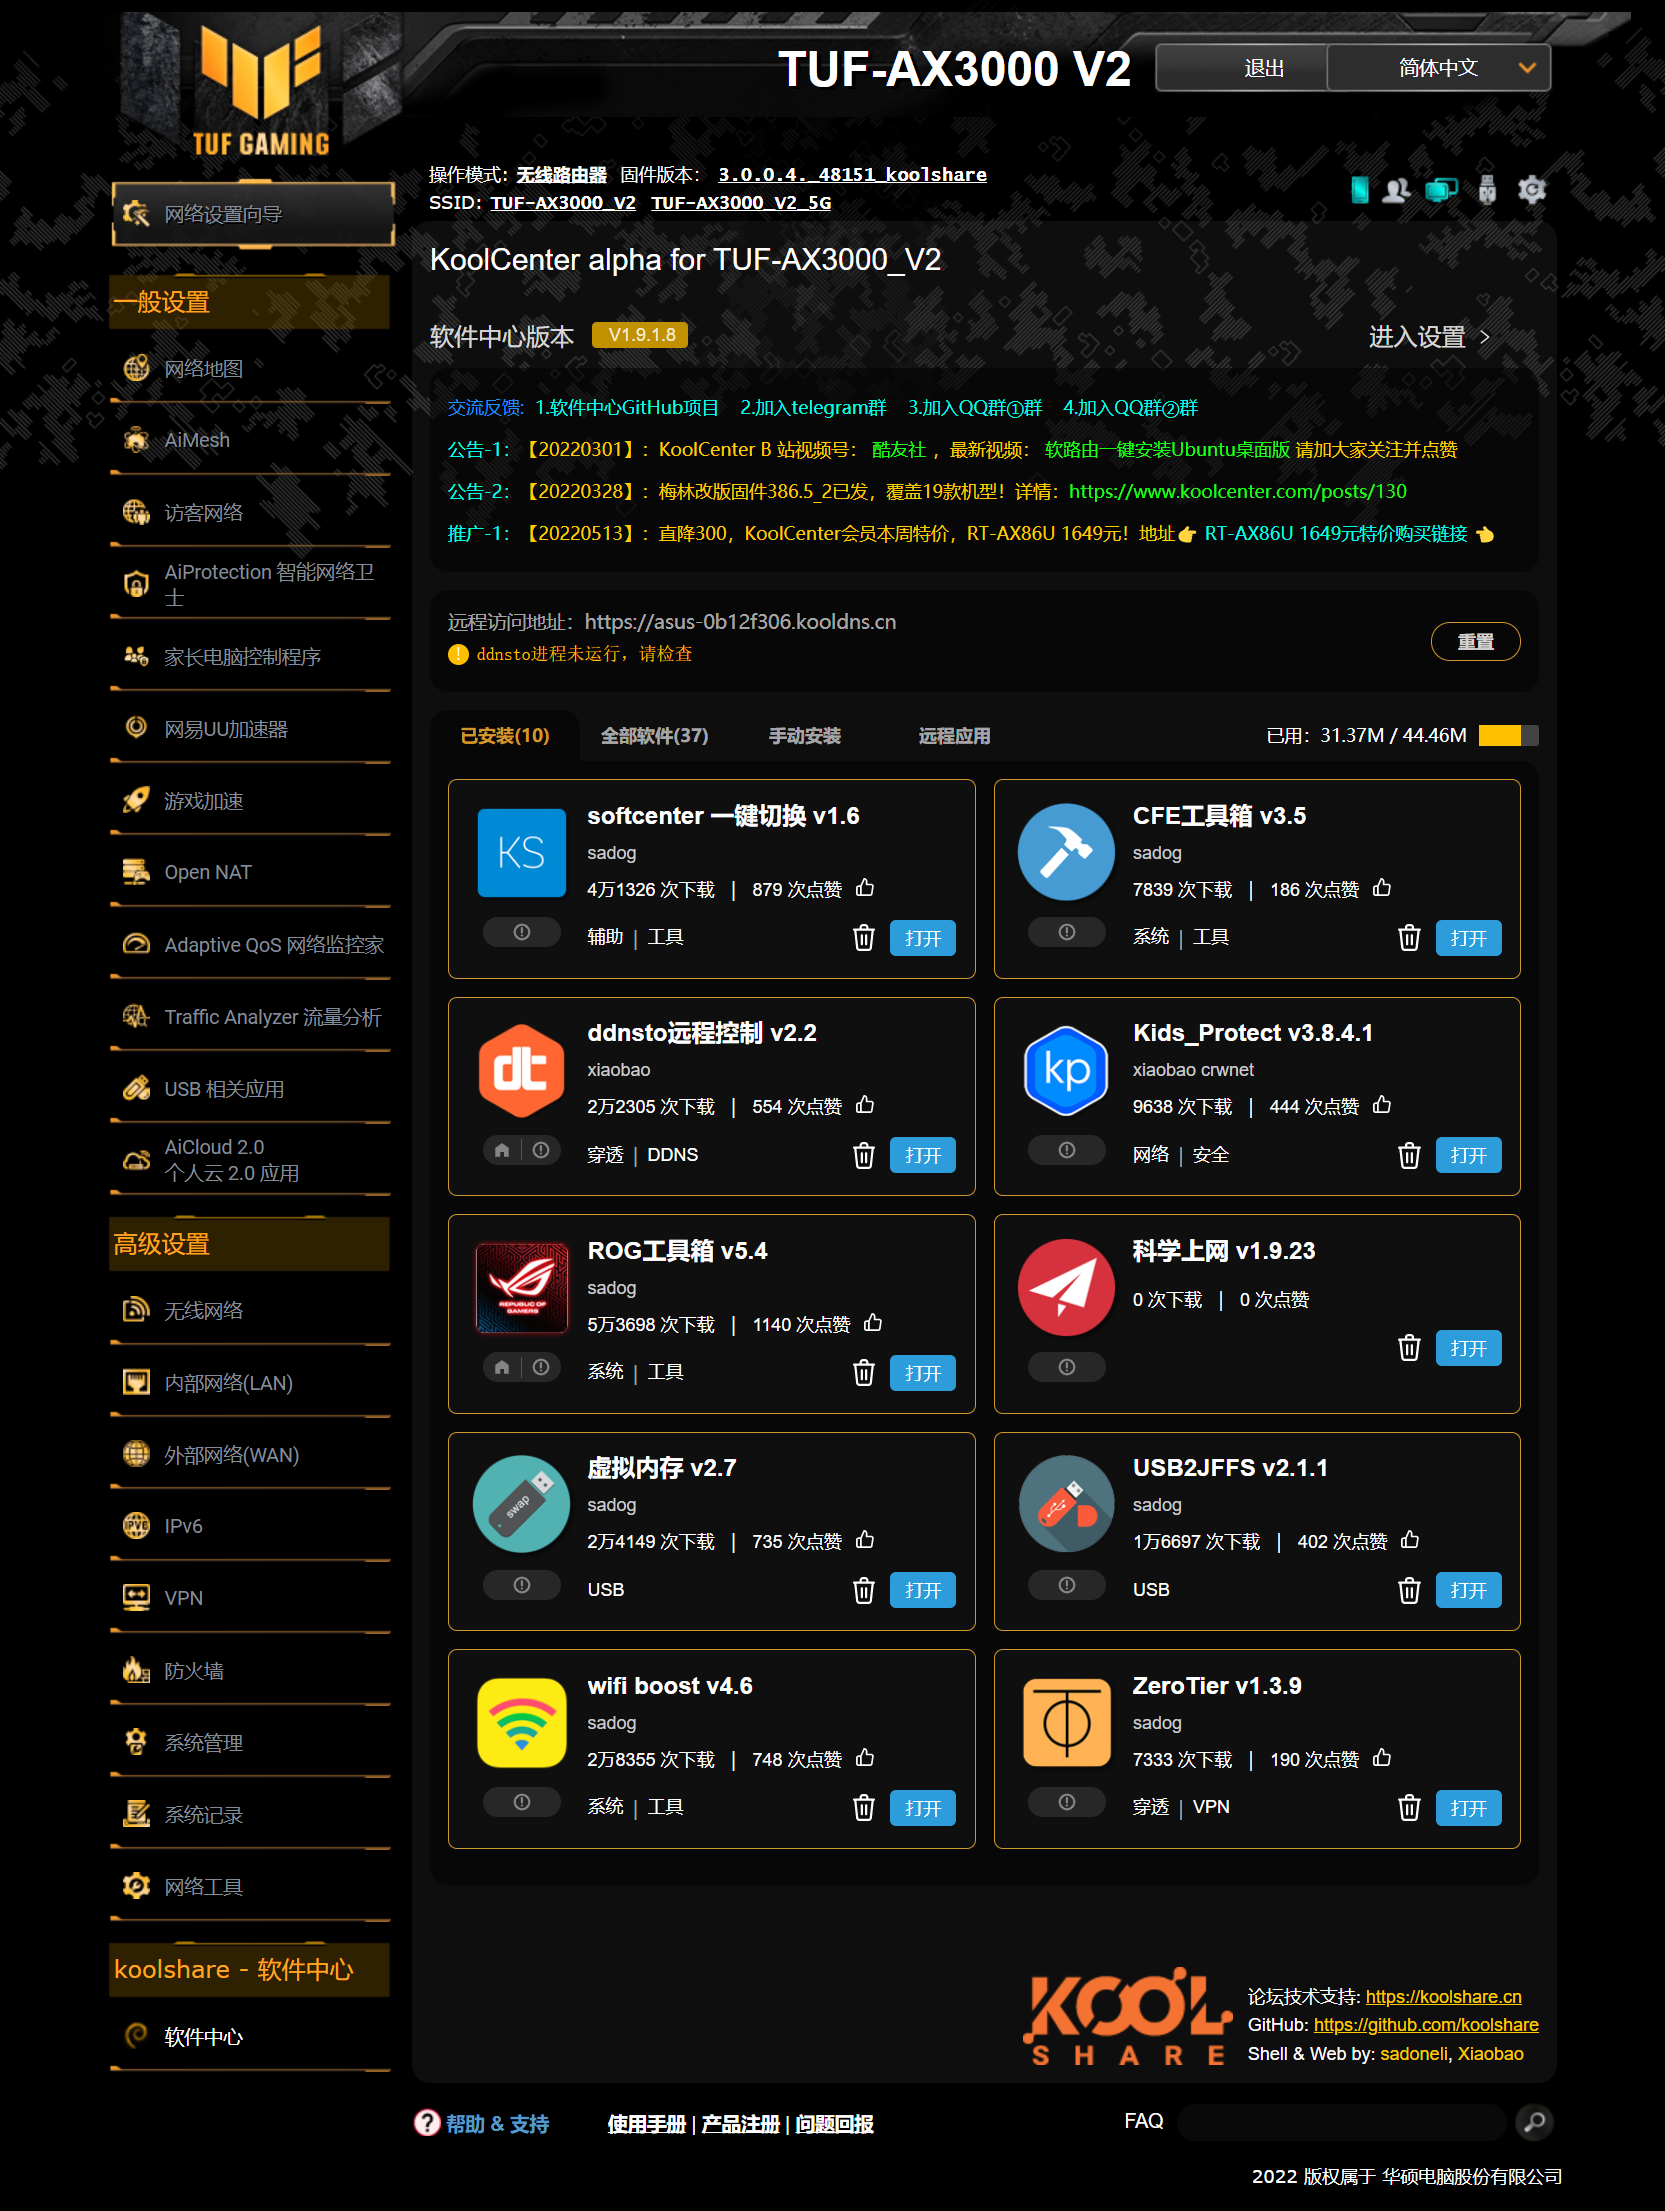Click the settings gear status icon

click(x=1531, y=190)
